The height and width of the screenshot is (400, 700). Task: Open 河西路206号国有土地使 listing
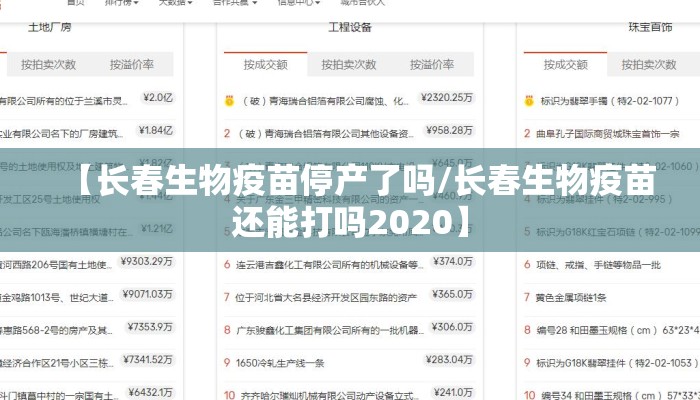pos(56,265)
